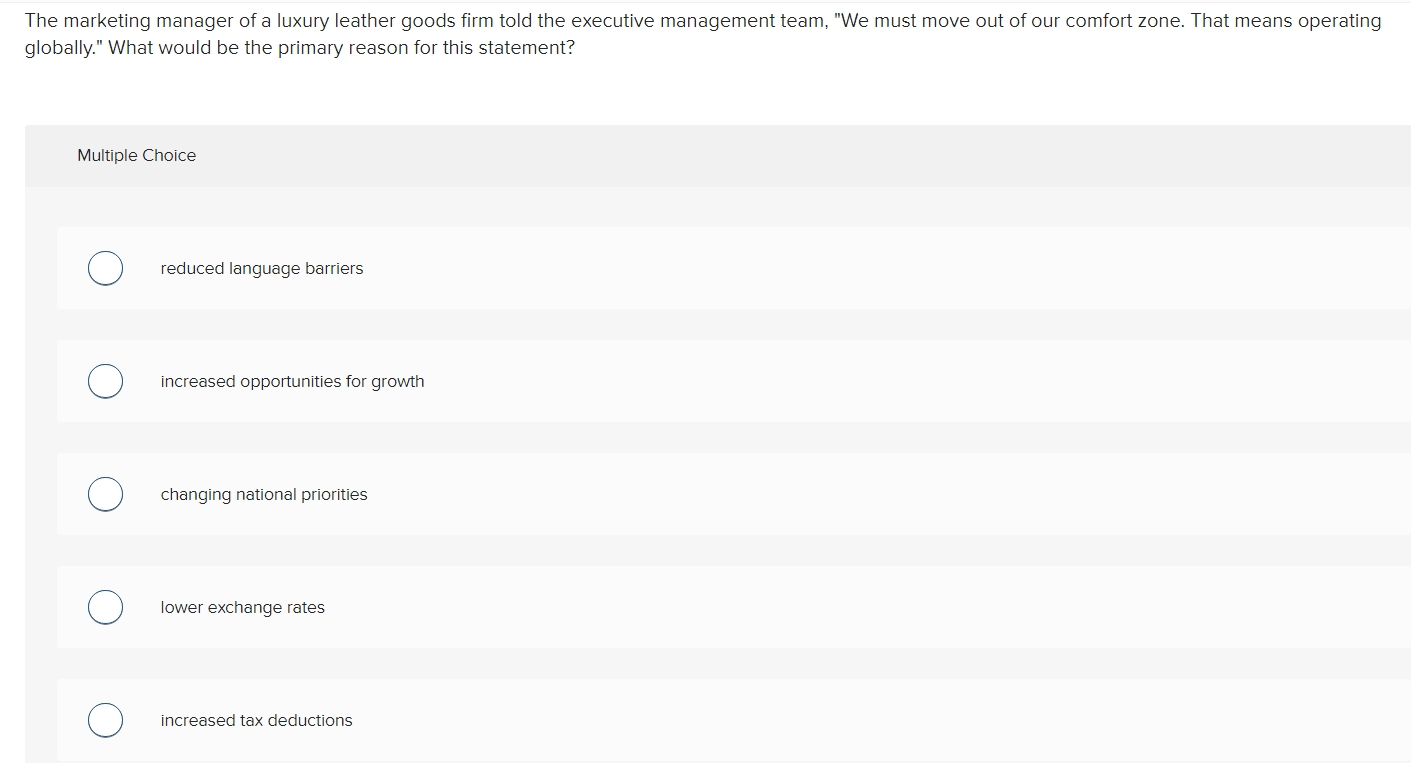Screen dimensions: 1411x774
Task: Click the "increased tax deductions" answer text
Action: click(x=257, y=720)
